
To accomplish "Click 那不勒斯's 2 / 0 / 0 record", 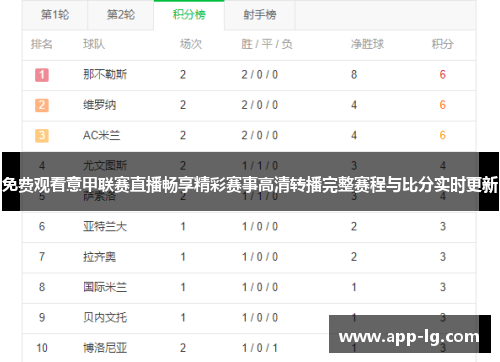I will [x=260, y=75].
